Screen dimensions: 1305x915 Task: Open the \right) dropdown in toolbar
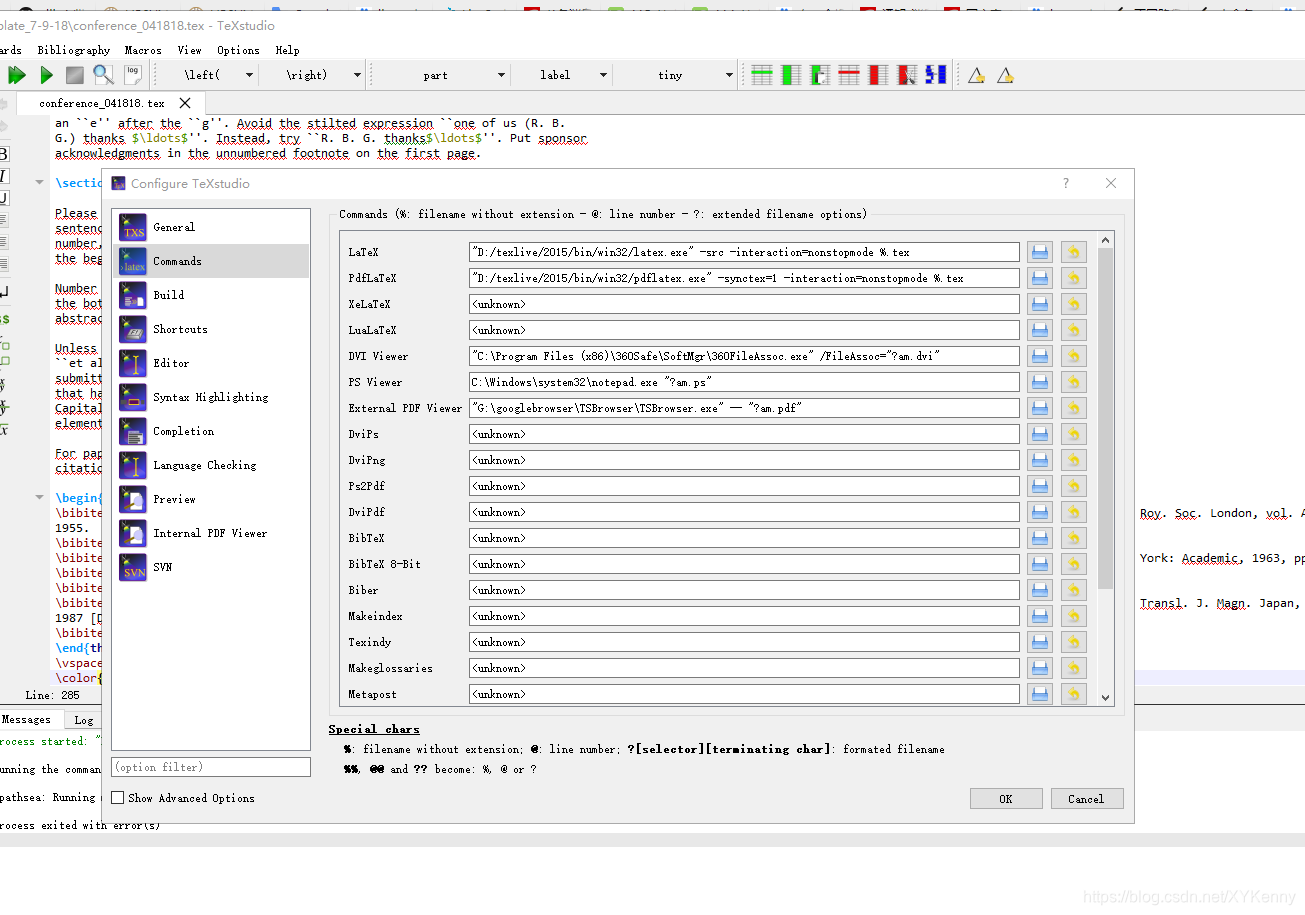tap(357, 75)
